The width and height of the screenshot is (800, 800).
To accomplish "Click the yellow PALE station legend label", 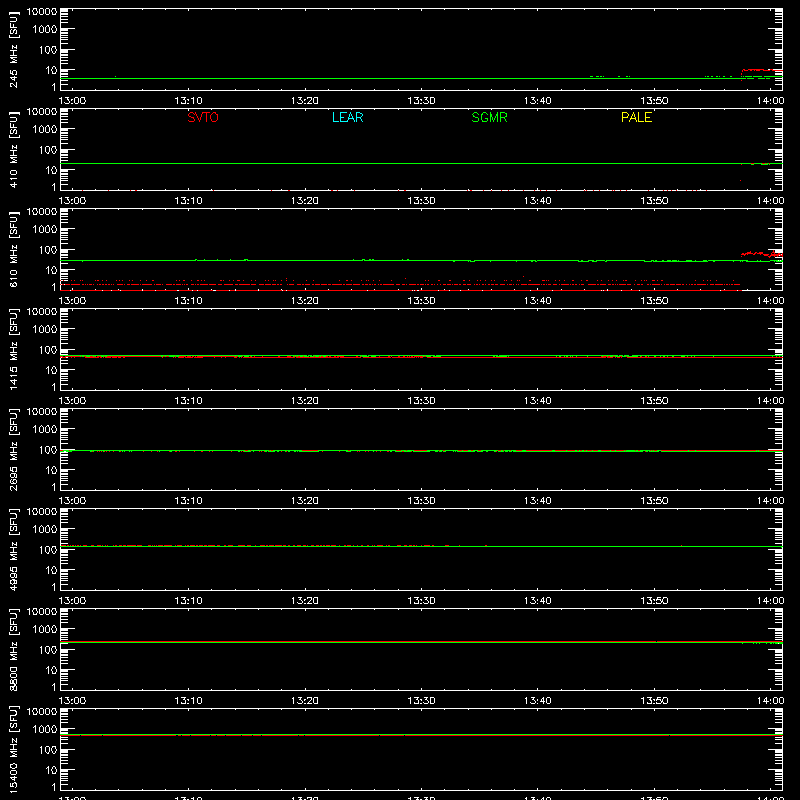I will 636,117.
